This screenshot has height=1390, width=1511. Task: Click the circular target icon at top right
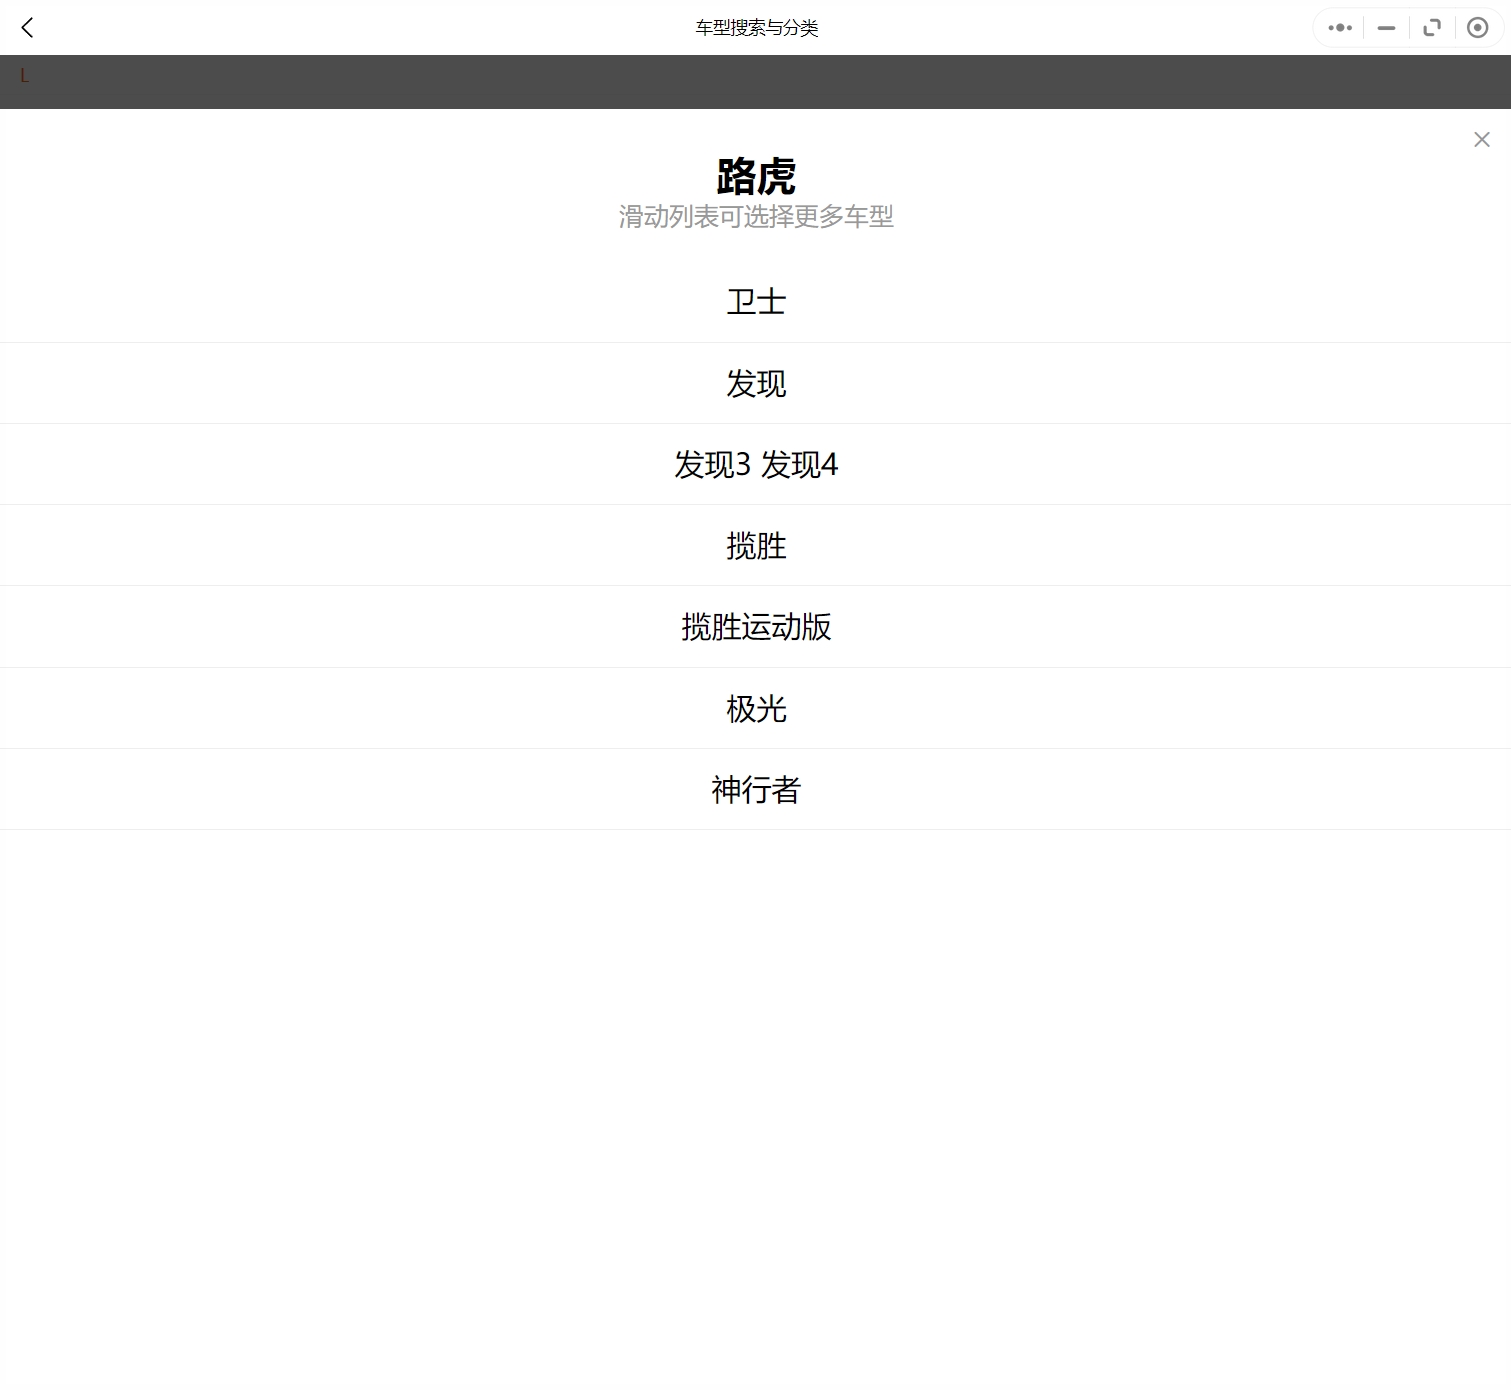(x=1477, y=28)
